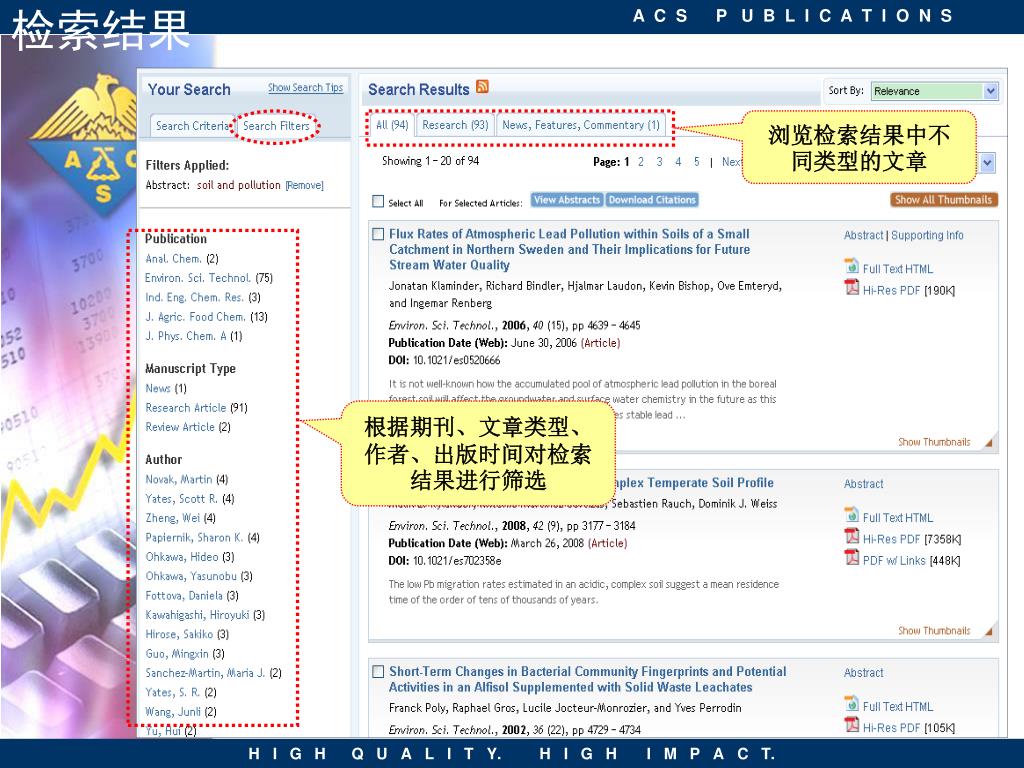Screen dimensions: 1024x768
Task: Open Short-Term Changes in Bacterial Community article
Action: pos(588,679)
